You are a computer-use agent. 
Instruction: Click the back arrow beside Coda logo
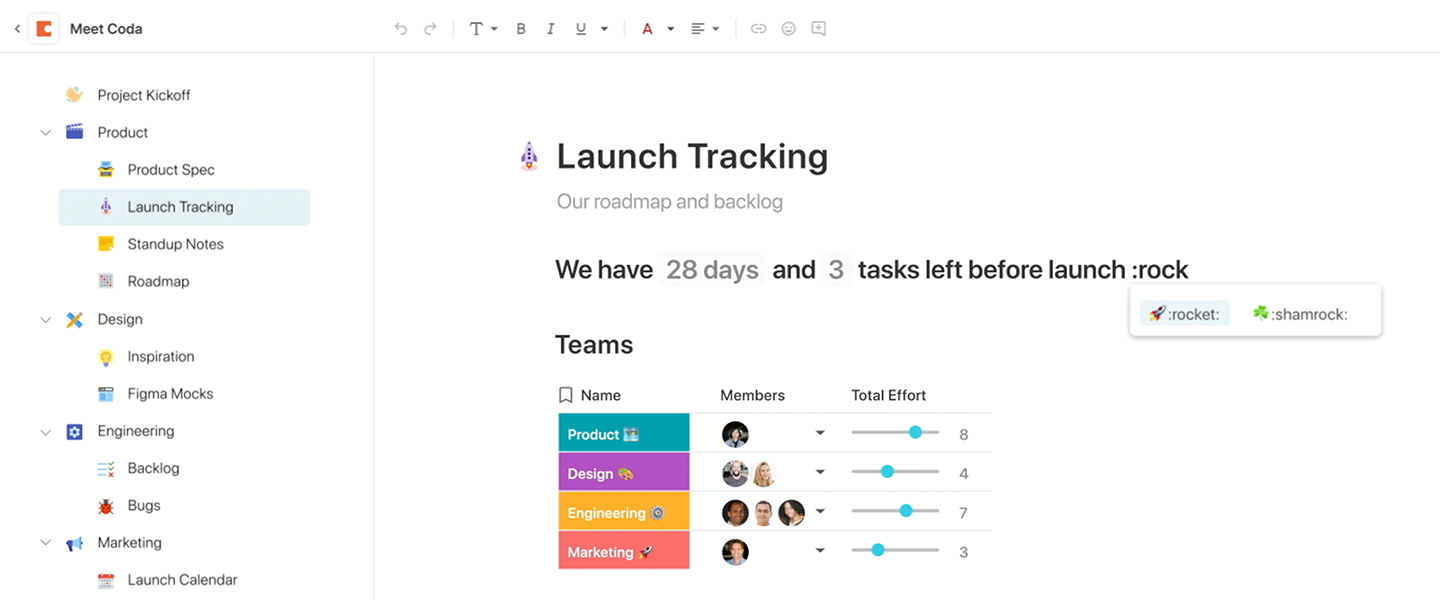point(17,29)
